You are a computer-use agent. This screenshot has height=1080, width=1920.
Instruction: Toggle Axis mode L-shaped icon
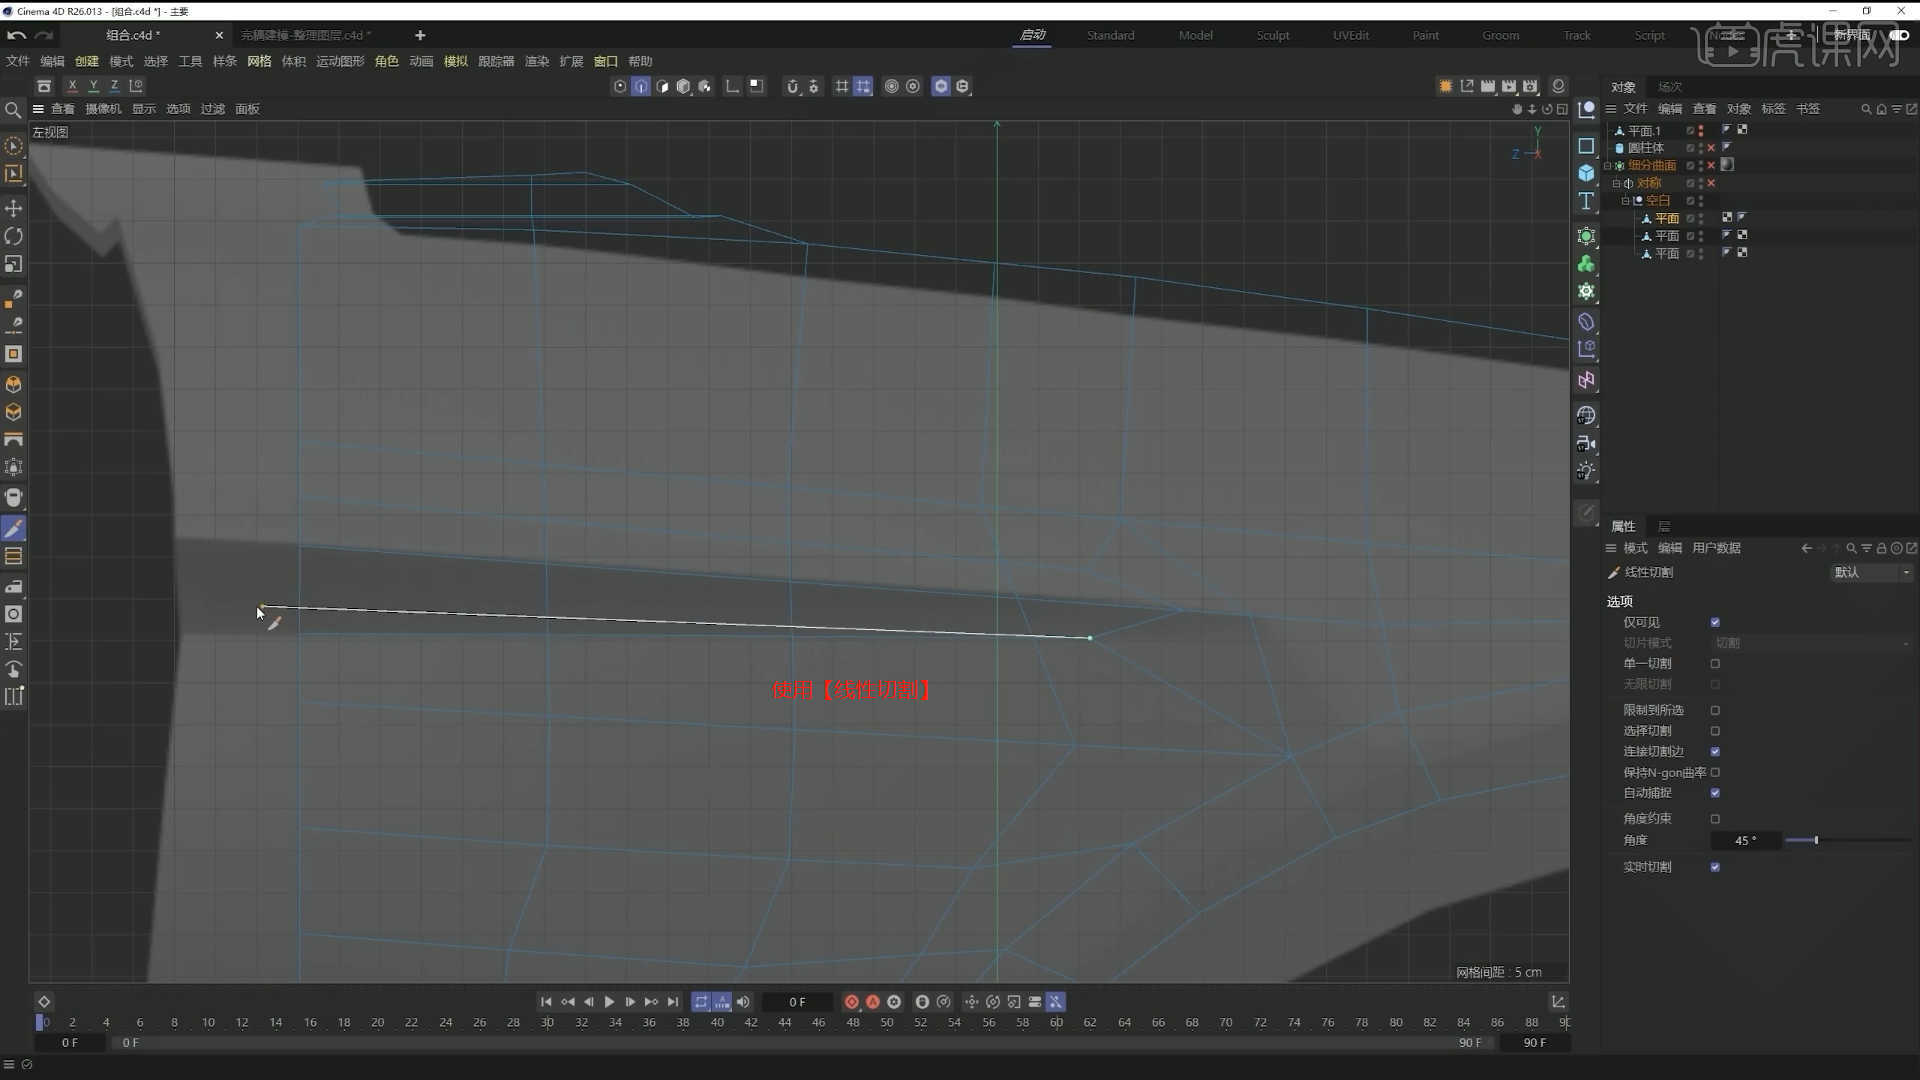click(733, 87)
